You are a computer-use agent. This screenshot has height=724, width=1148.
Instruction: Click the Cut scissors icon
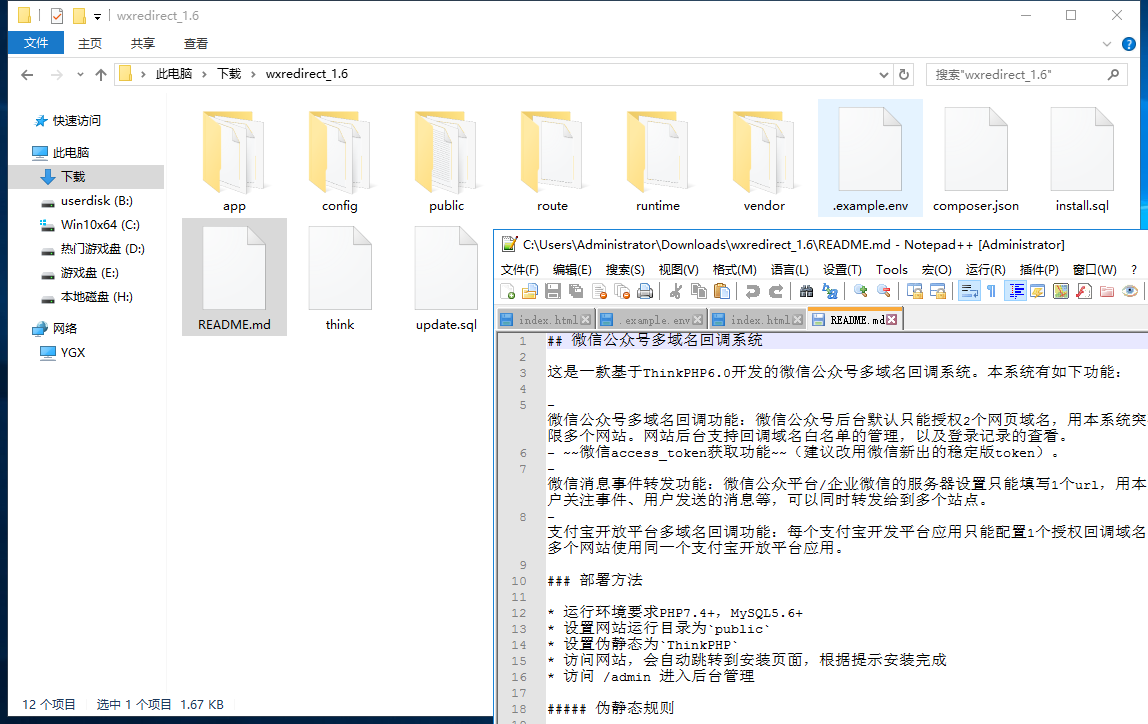pos(676,291)
